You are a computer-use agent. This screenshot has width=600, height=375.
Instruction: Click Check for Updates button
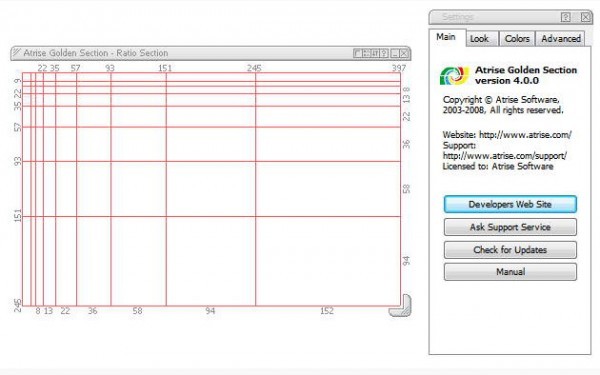pos(510,250)
